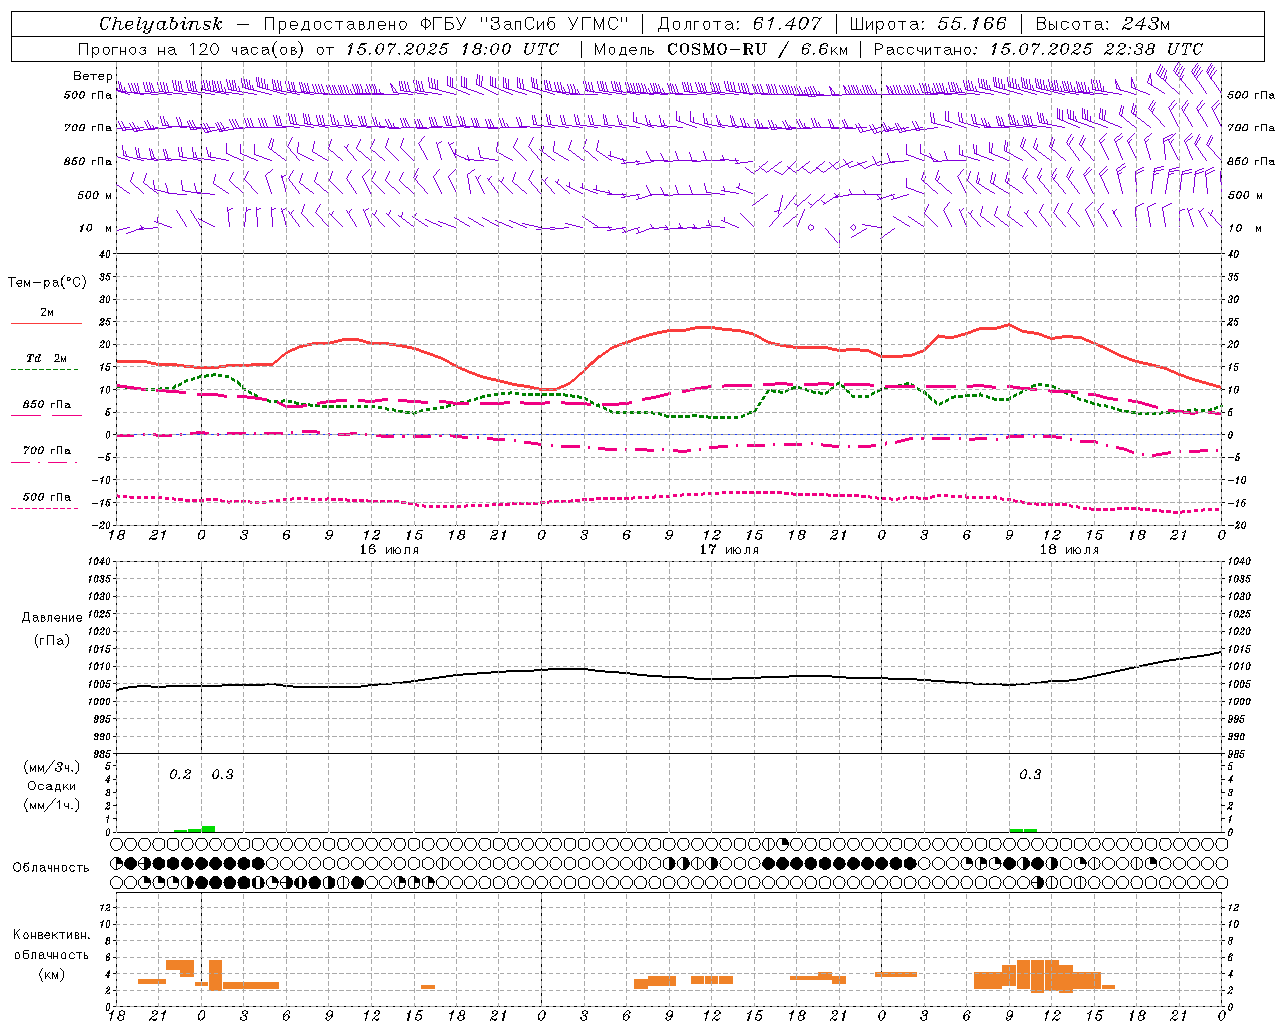Click the solid red line sample under "2м"

tap(46, 324)
